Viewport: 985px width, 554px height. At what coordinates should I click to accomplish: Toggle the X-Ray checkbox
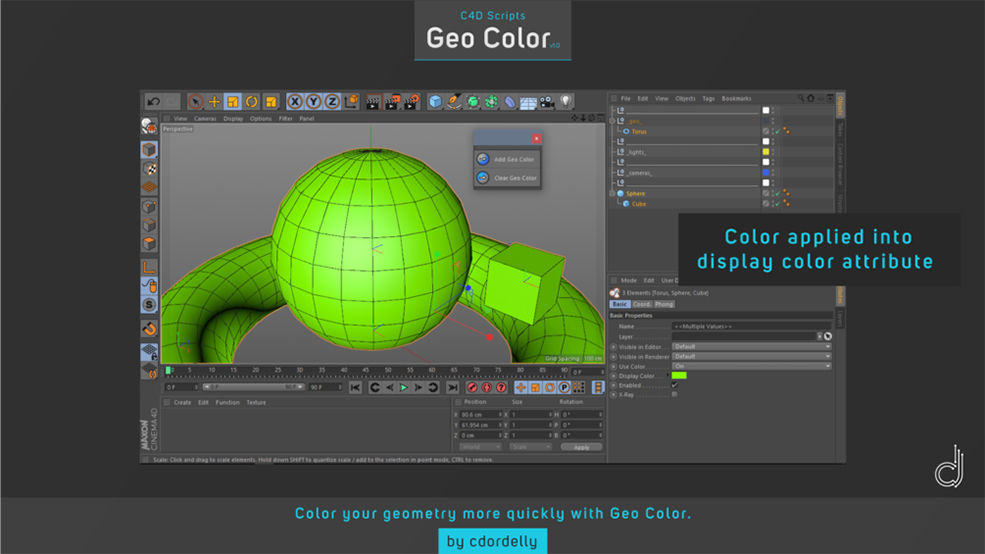[x=675, y=394]
